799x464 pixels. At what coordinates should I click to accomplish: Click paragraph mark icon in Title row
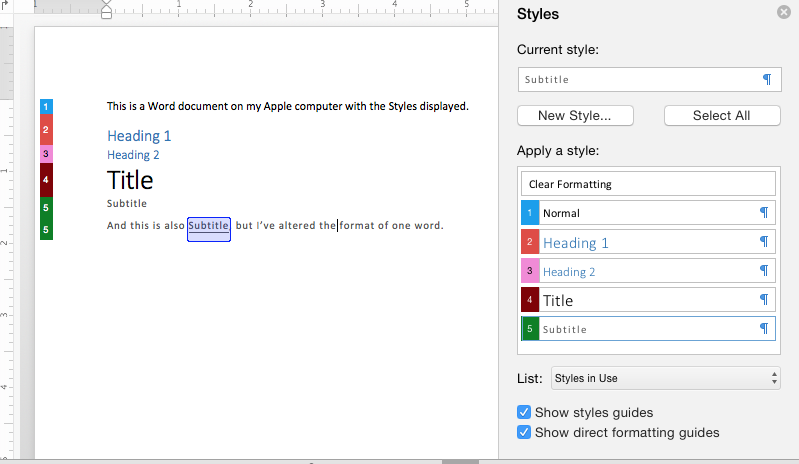[764, 299]
